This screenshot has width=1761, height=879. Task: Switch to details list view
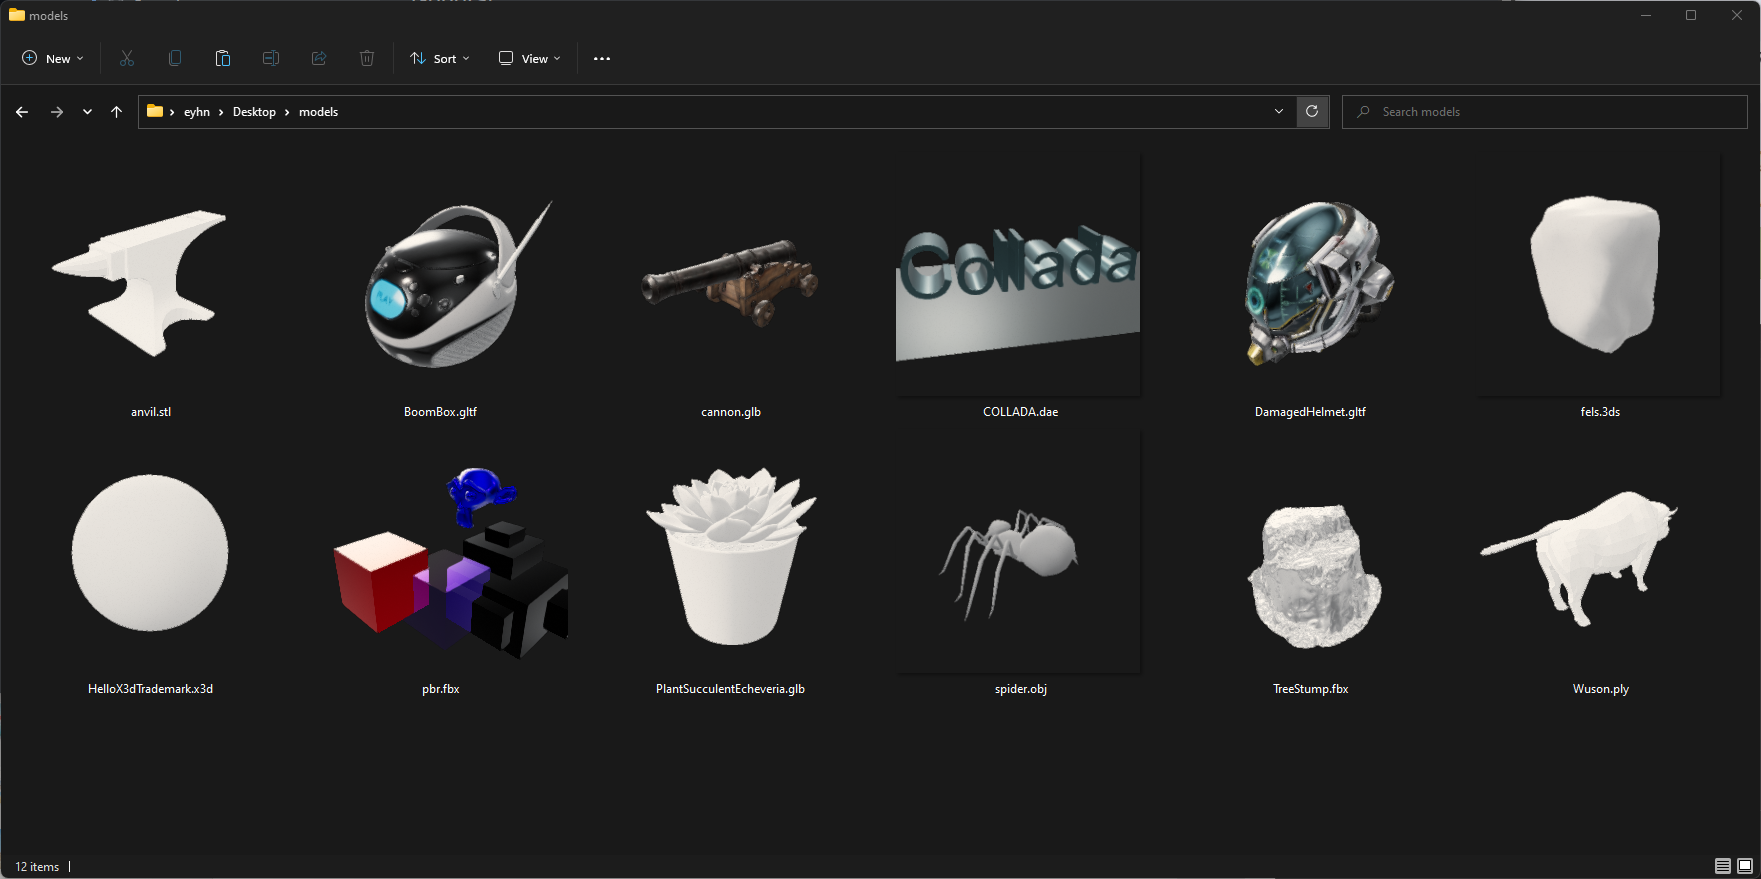pos(1722,866)
